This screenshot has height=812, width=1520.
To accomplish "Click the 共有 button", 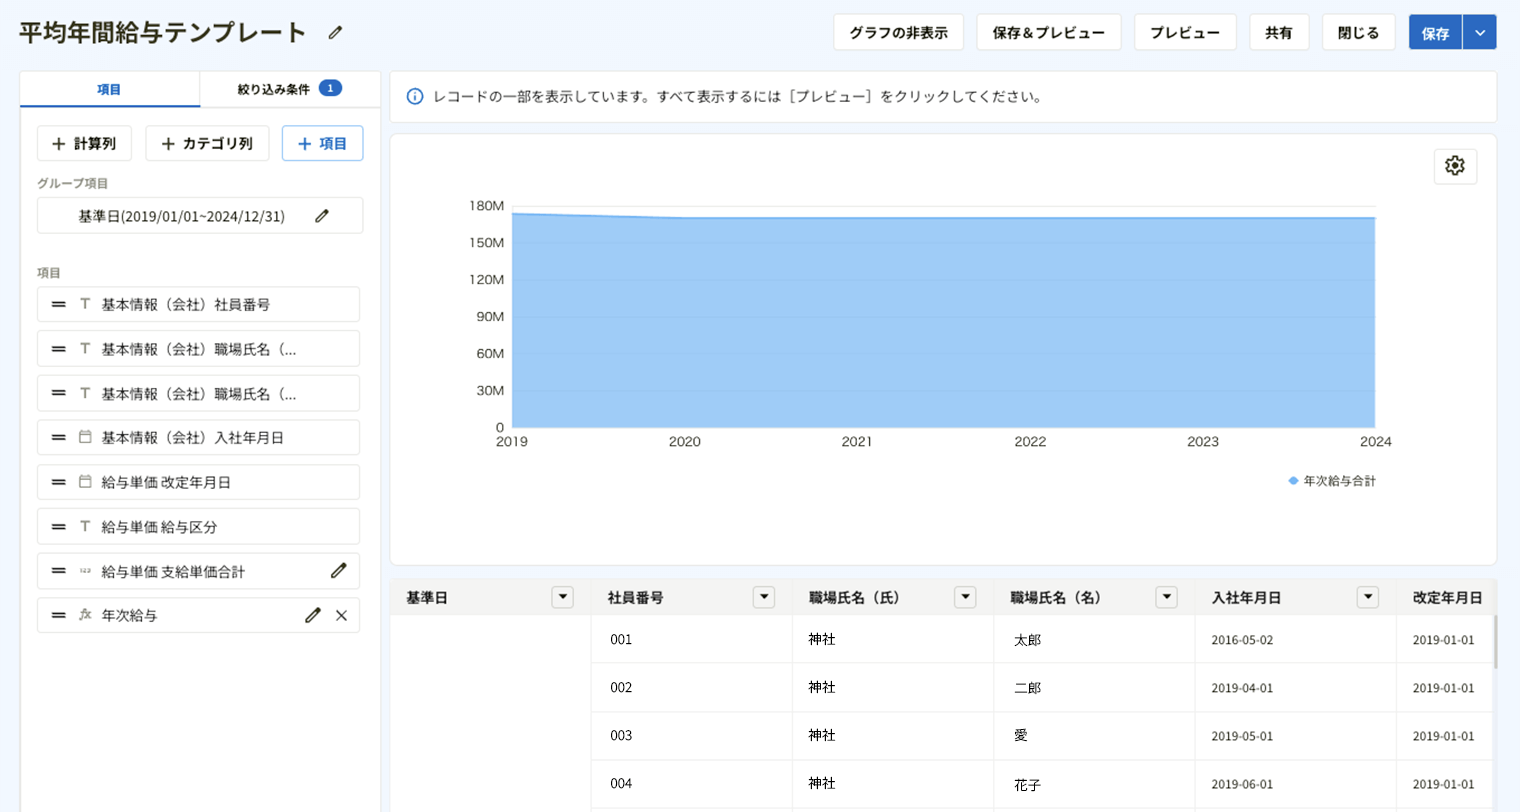I will point(1279,33).
